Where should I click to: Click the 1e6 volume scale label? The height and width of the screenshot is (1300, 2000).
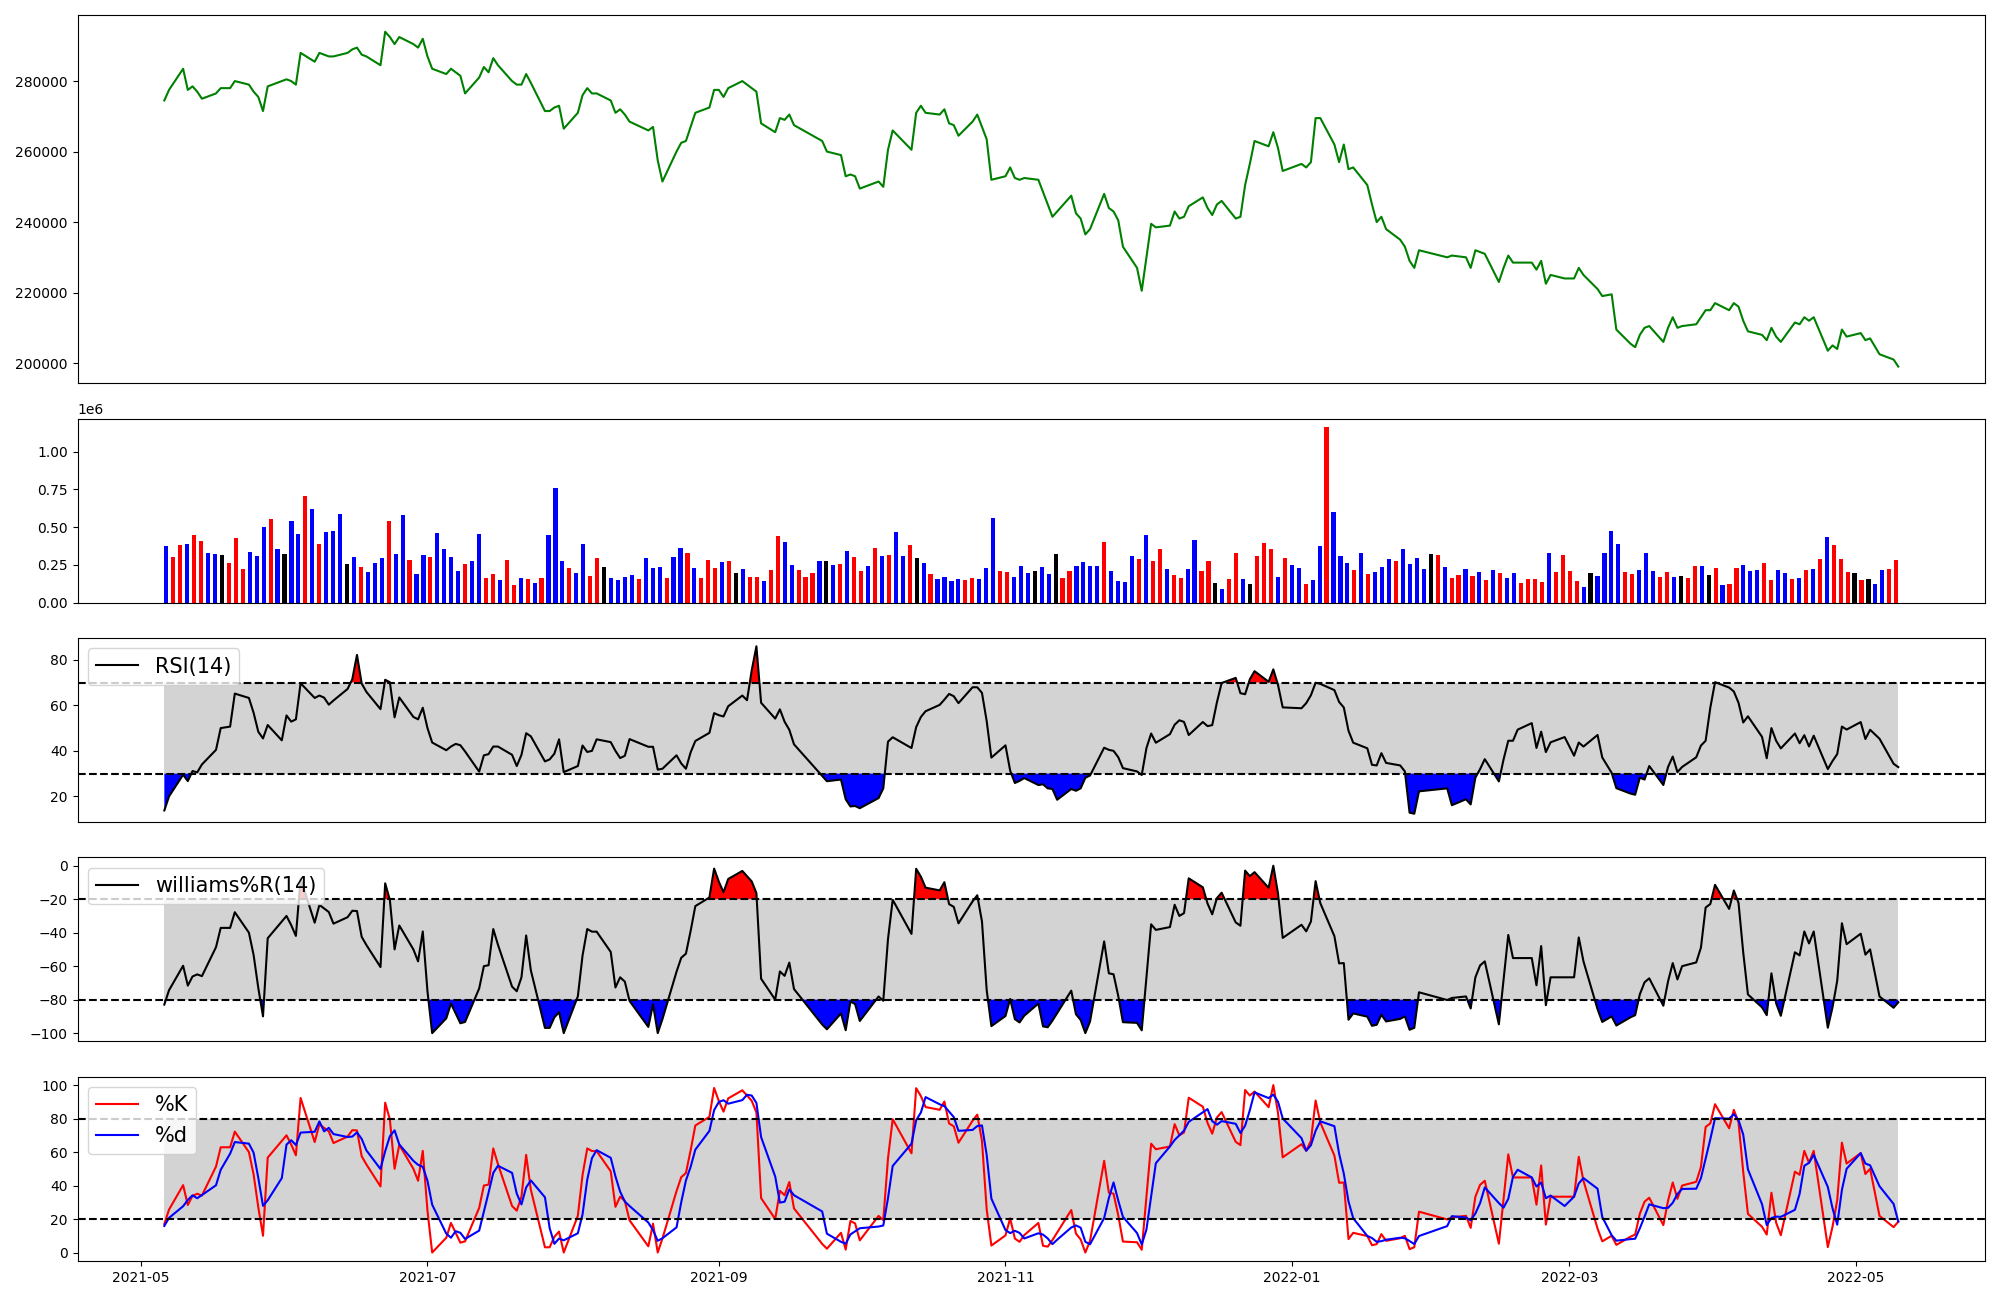point(90,410)
